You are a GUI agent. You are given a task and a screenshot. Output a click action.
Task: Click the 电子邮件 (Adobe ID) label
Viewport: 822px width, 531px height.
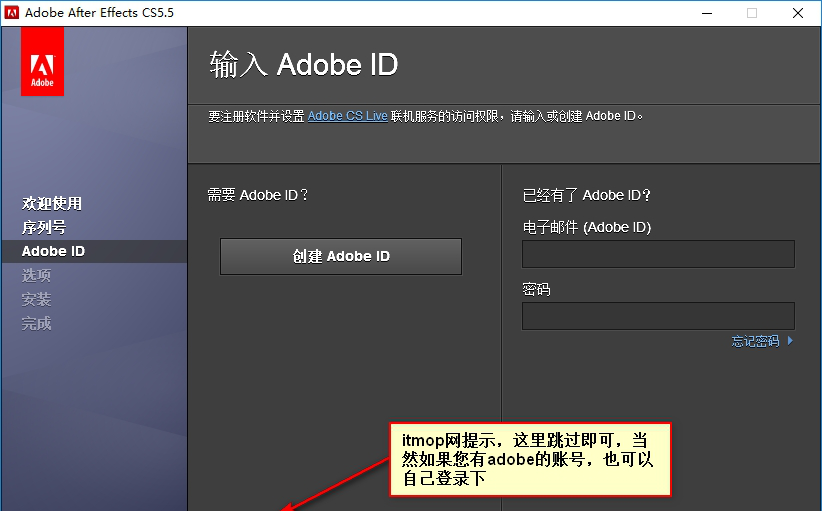tap(587, 227)
